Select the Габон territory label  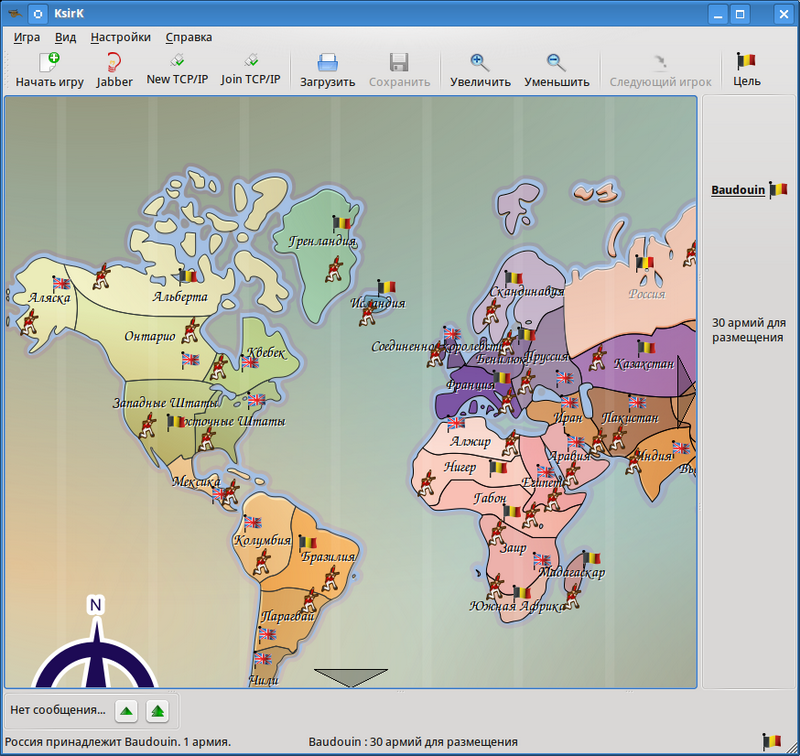[490, 497]
